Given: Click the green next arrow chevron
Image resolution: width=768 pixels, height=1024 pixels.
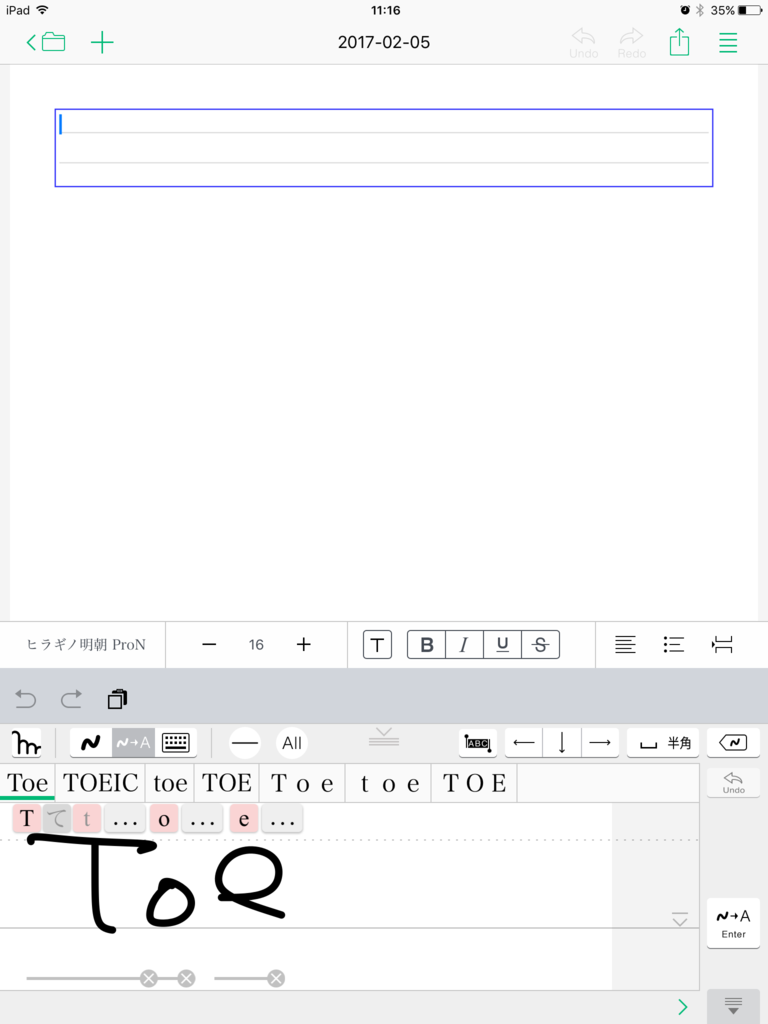Looking at the screenshot, I should pos(682,1007).
